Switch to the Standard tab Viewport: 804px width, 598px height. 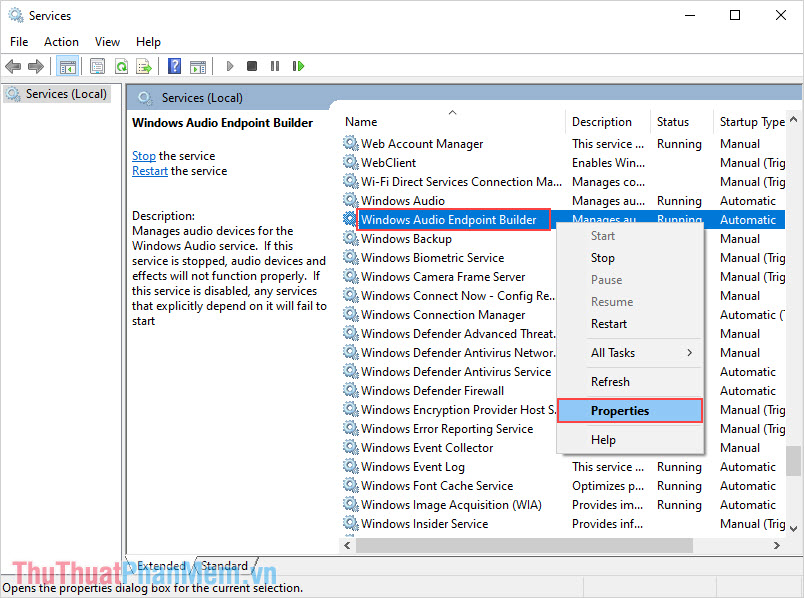tap(224, 565)
